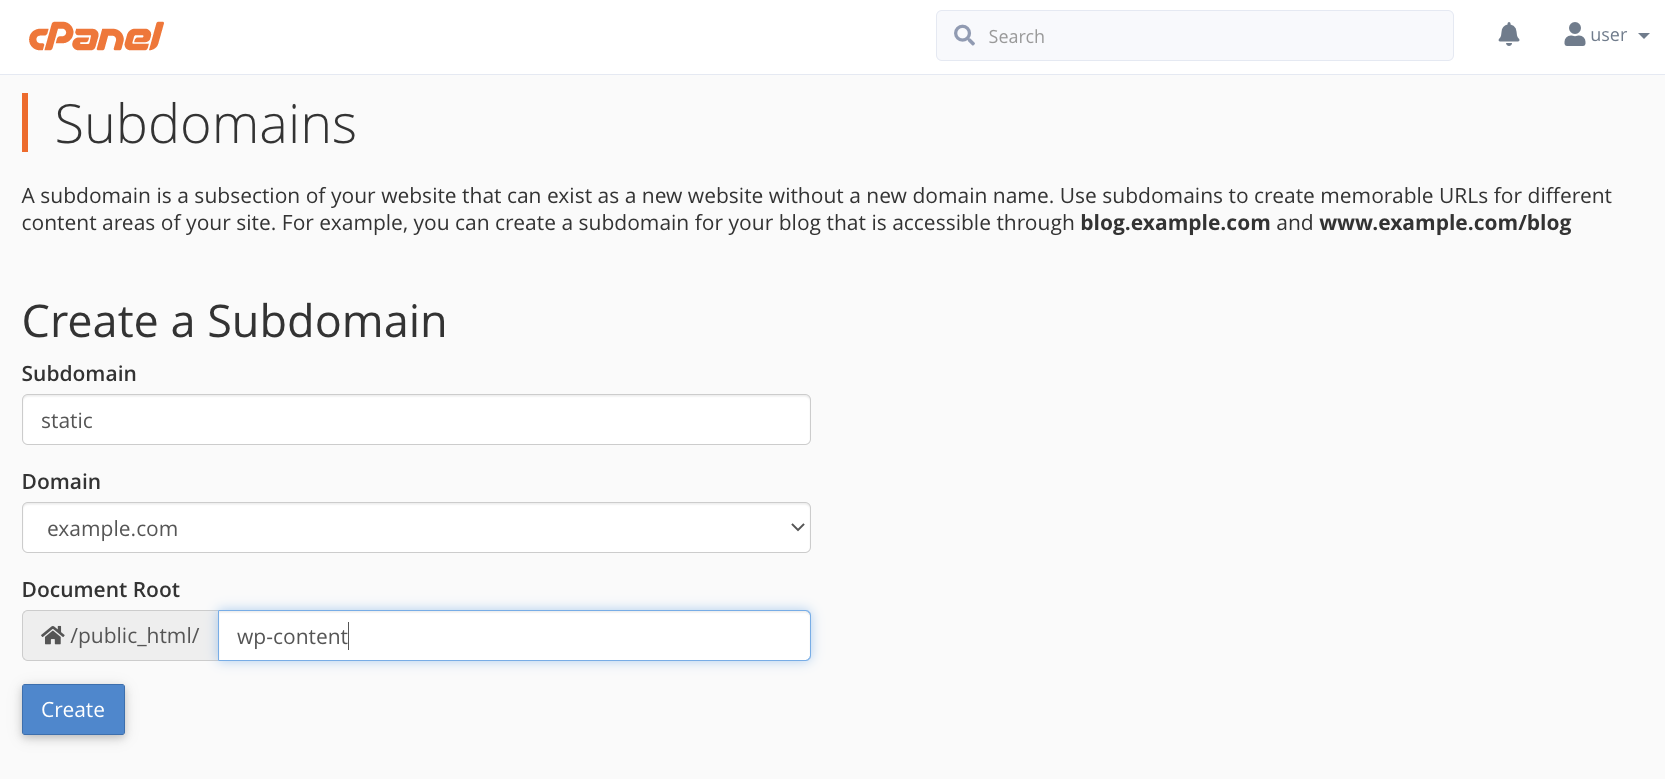
Task: Open the notifications bell
Action: (x=1509, y=35)
